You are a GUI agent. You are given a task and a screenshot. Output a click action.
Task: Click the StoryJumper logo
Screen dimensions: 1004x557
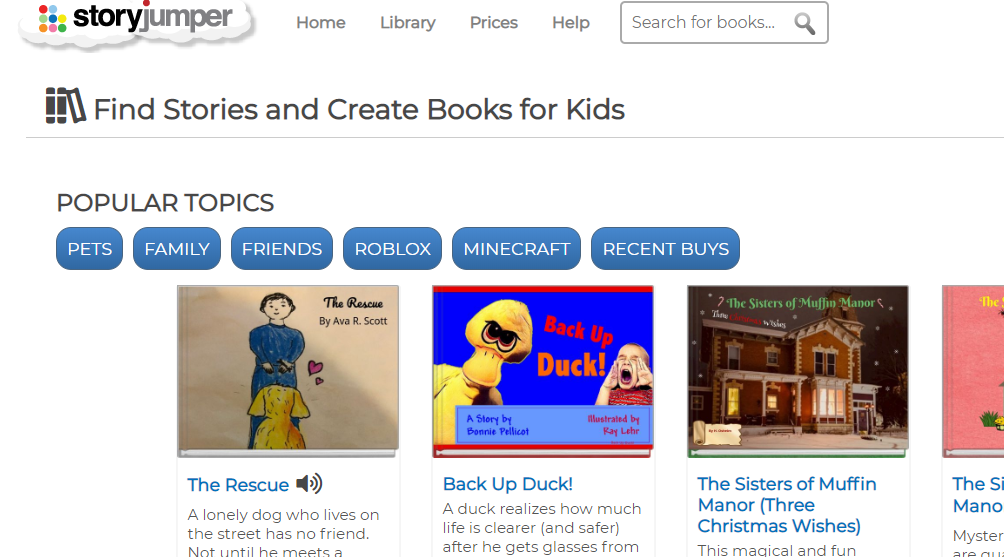pos(137,20)
